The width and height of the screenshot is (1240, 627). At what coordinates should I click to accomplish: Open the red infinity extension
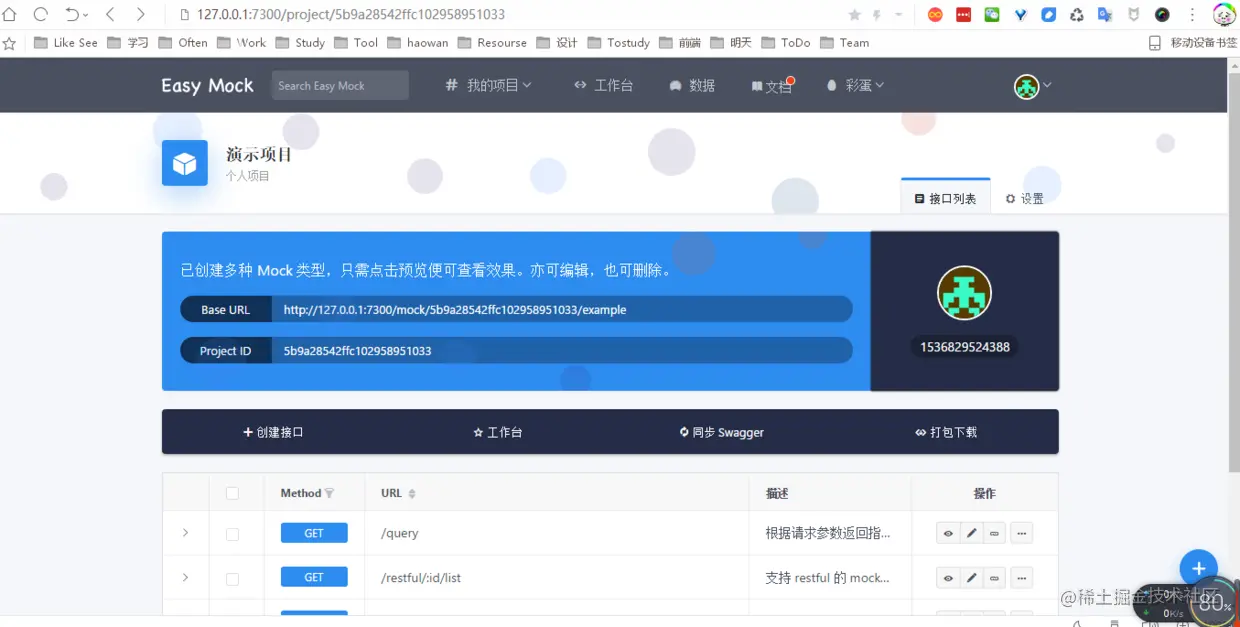[x=935, y=15]
